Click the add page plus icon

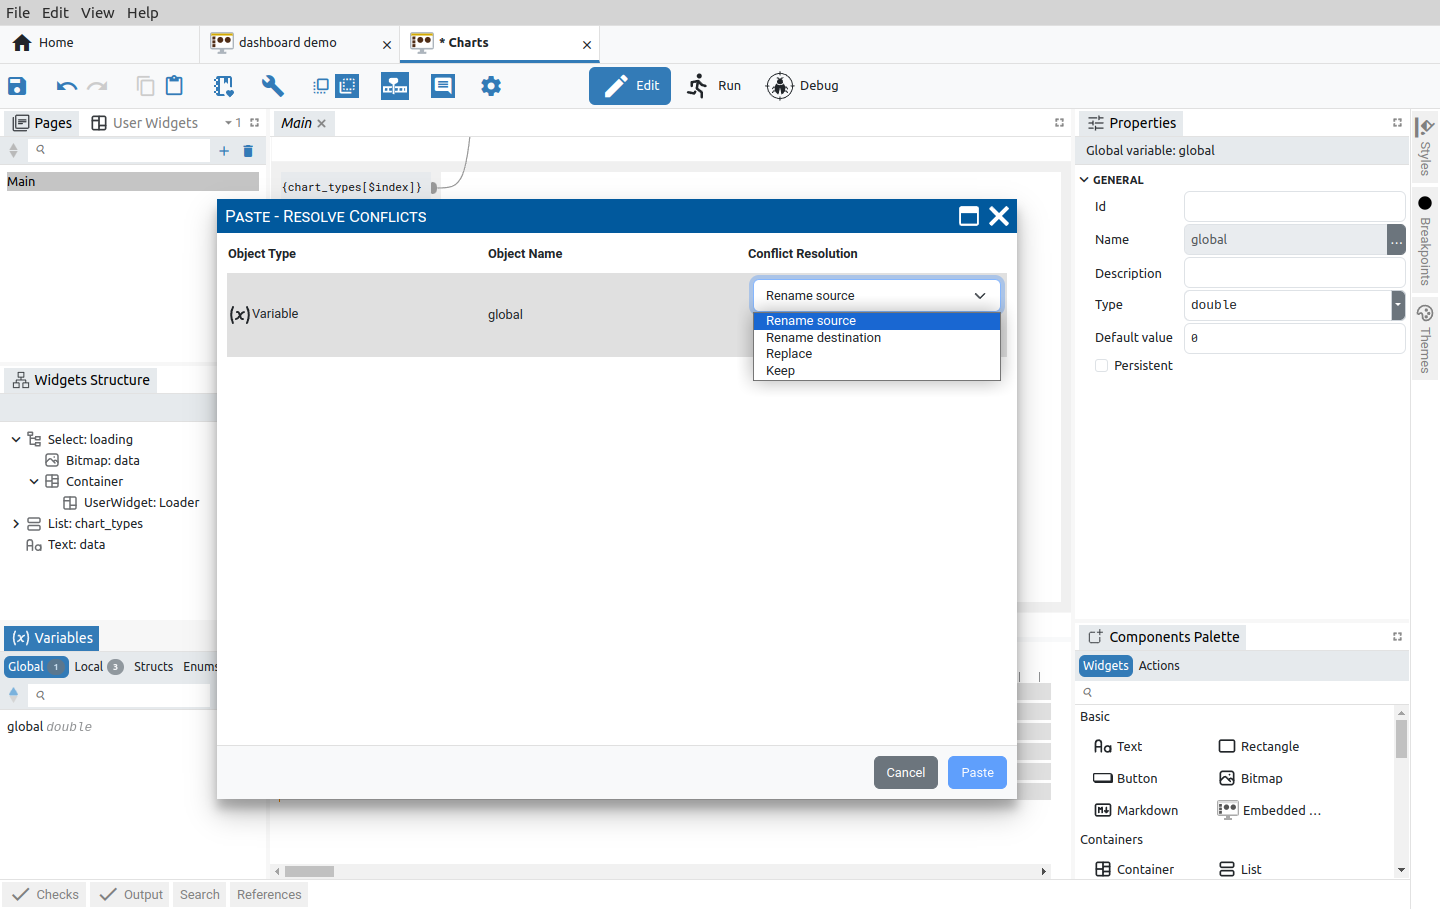224,151
